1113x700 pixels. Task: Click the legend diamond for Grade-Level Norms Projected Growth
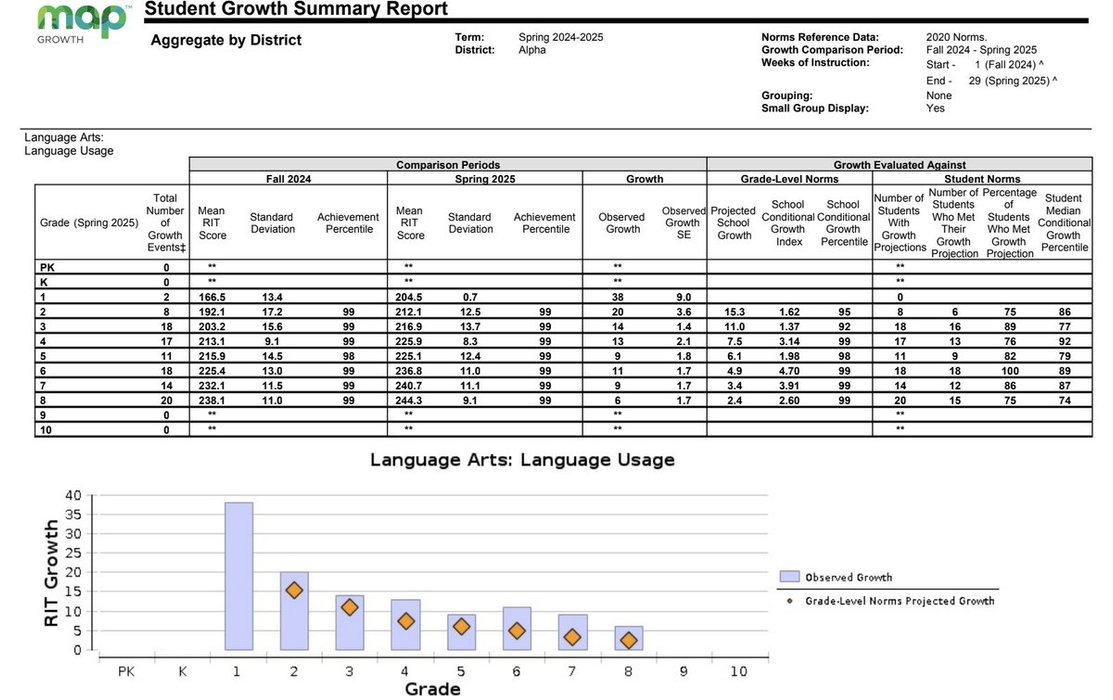(x=789, y=601)
